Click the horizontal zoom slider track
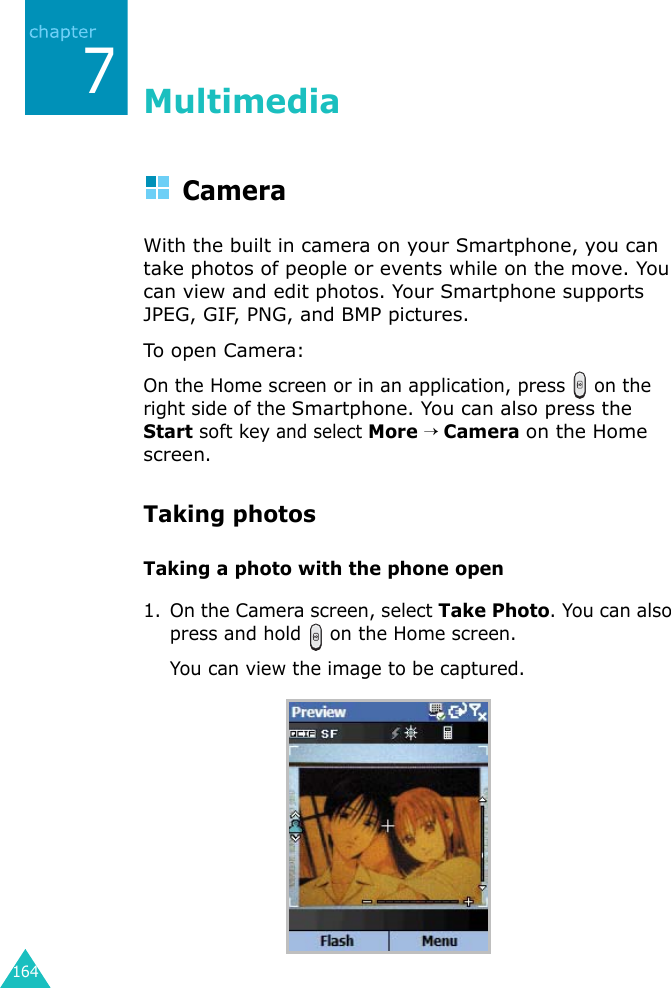The height and width of the screenshot is (988, 671). [417, 902]
